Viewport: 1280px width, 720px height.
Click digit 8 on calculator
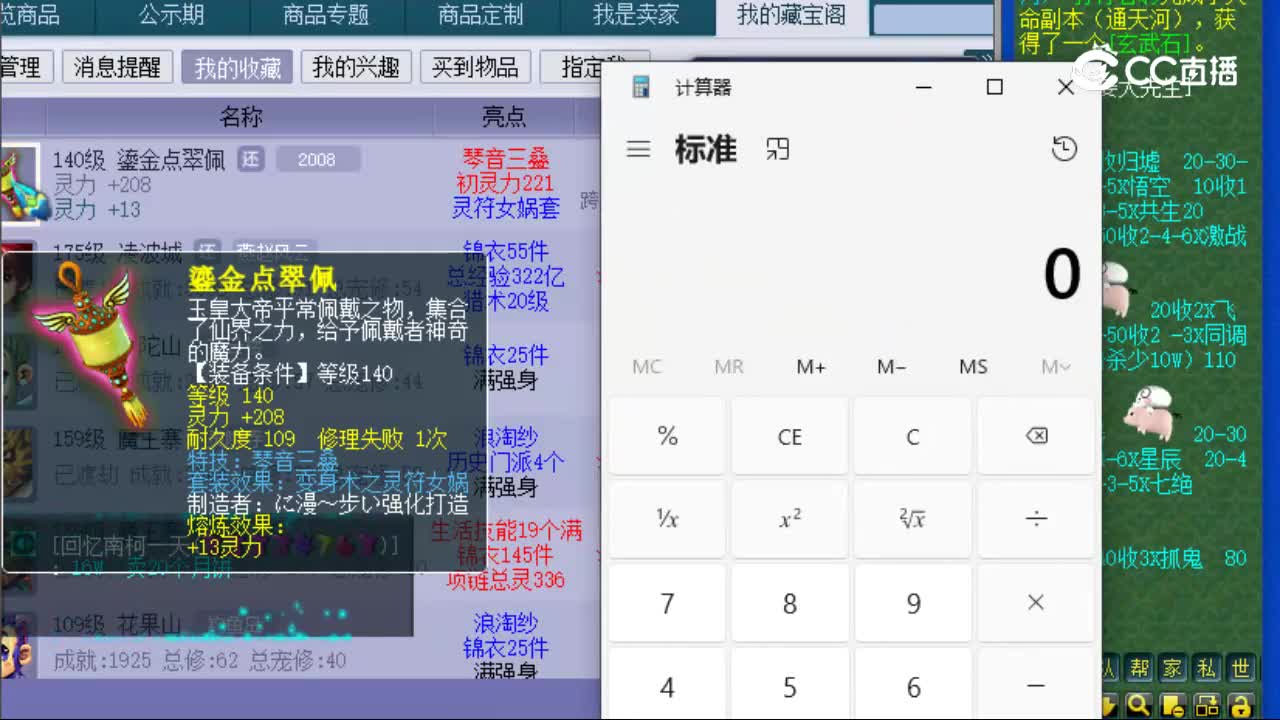790,603
